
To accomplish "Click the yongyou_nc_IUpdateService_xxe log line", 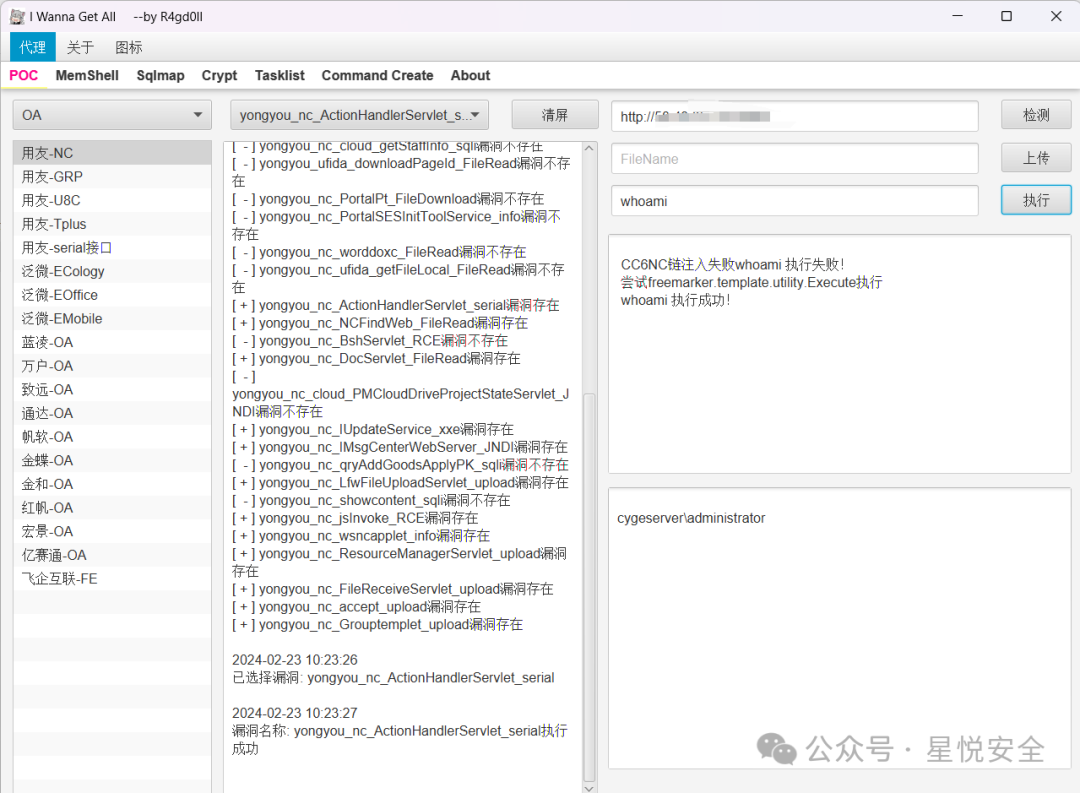I will coord(373,430).
